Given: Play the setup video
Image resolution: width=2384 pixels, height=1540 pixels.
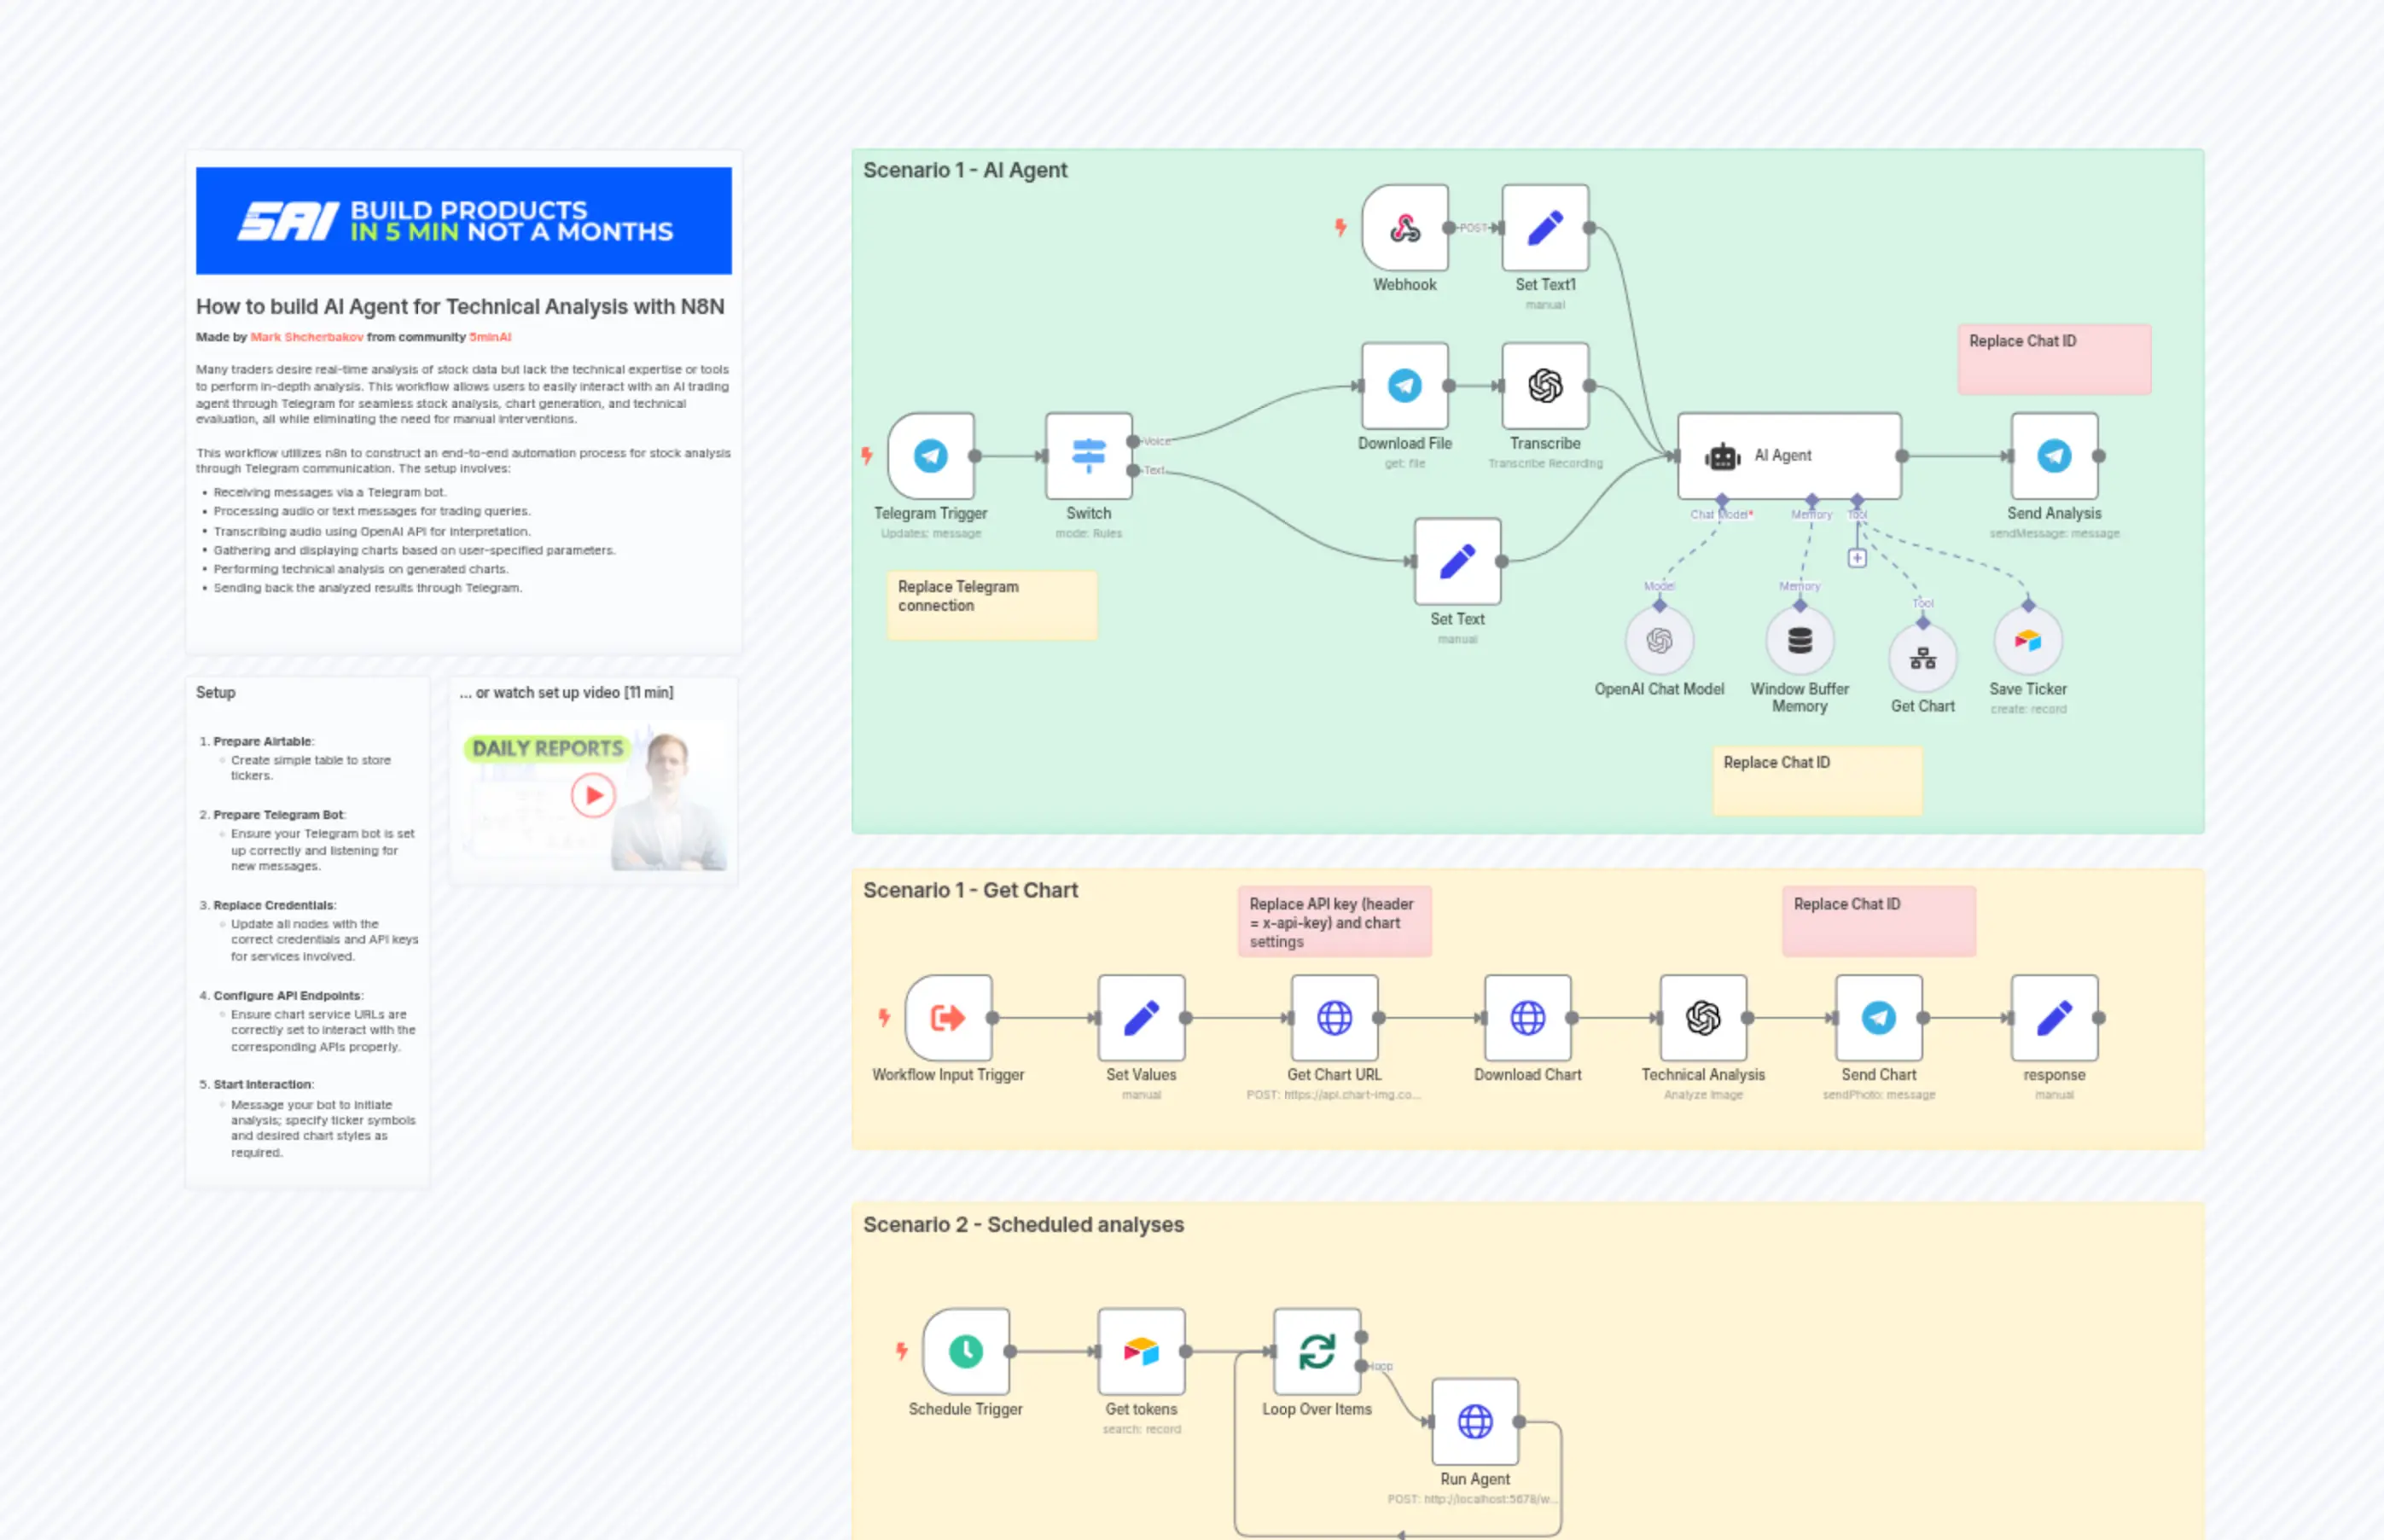Looking at the screenshot, I should (593, 795).
